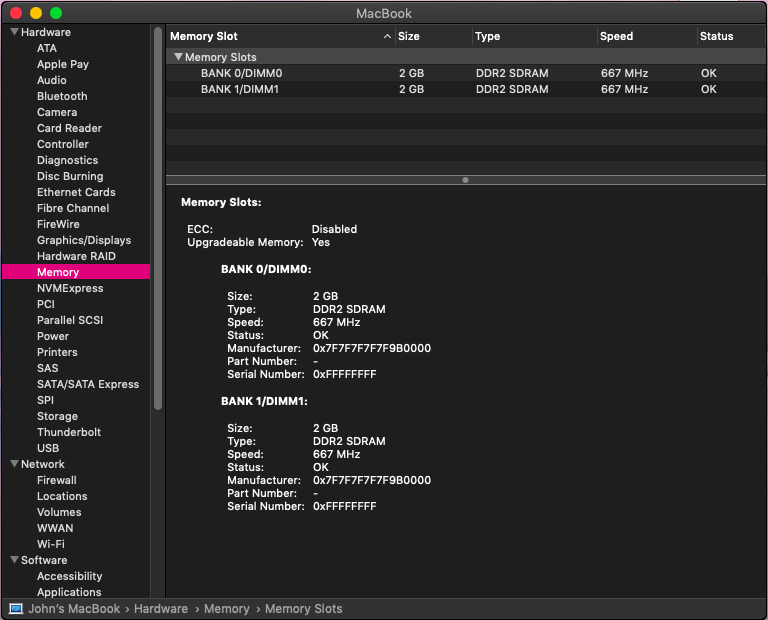This screenshot has width=768, height=620.
Task: Select FireWire in the sidebar
Action: (x=58, y=224)
